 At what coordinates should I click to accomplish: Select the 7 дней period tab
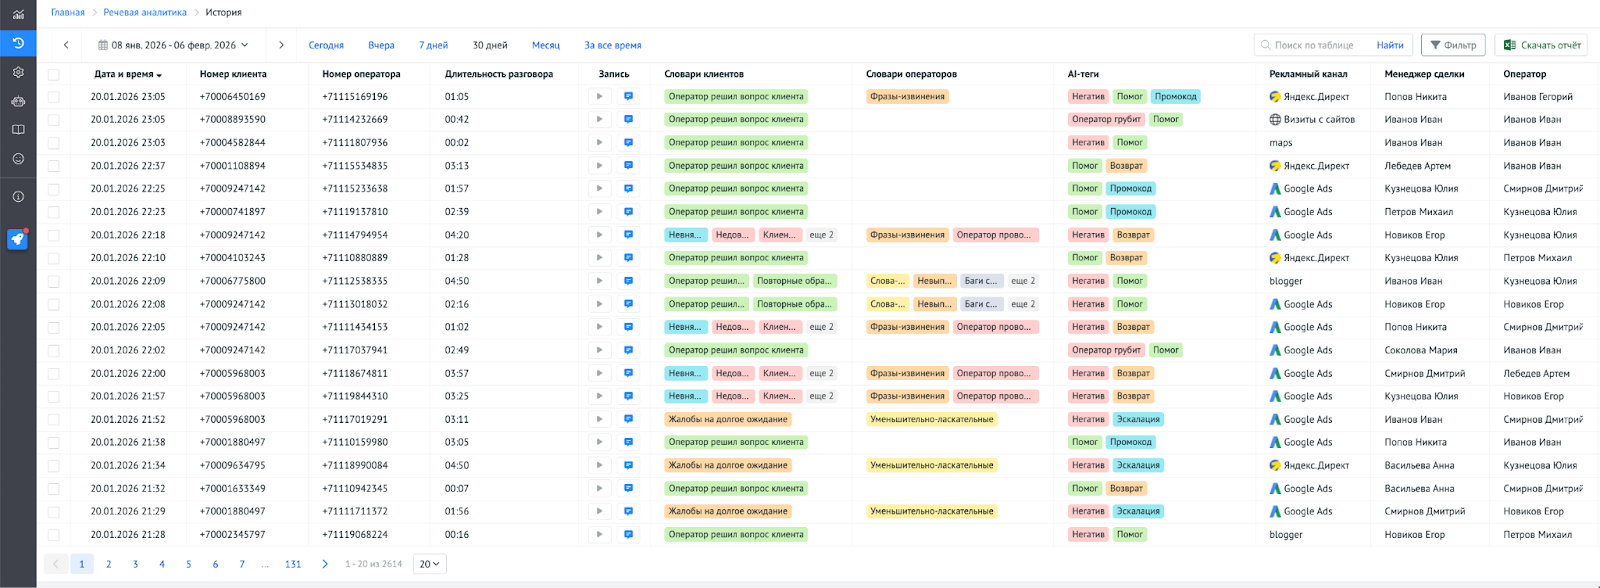(x=433, y=45)
